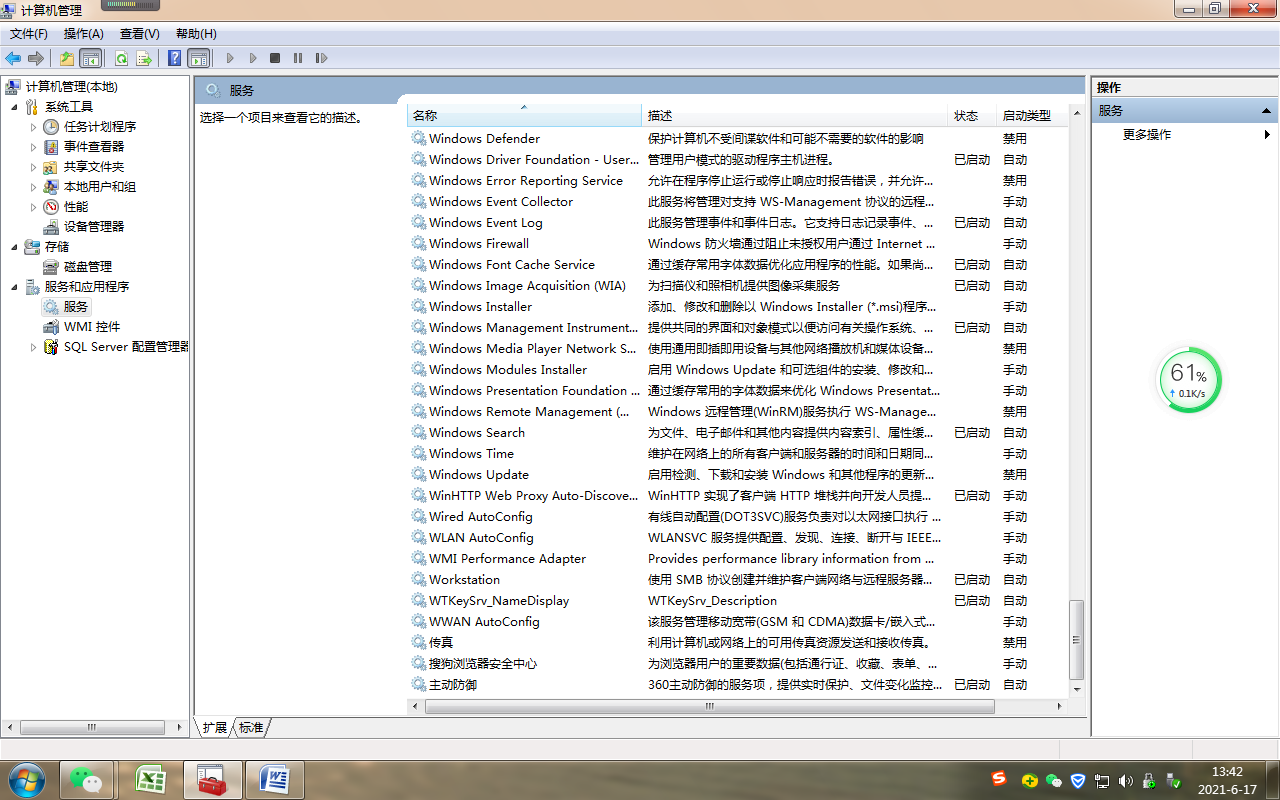Image resolution: width=1280 pixels, height=800 pixels.
Task: Open the 查看(V) menu
Action: [140, 34]
